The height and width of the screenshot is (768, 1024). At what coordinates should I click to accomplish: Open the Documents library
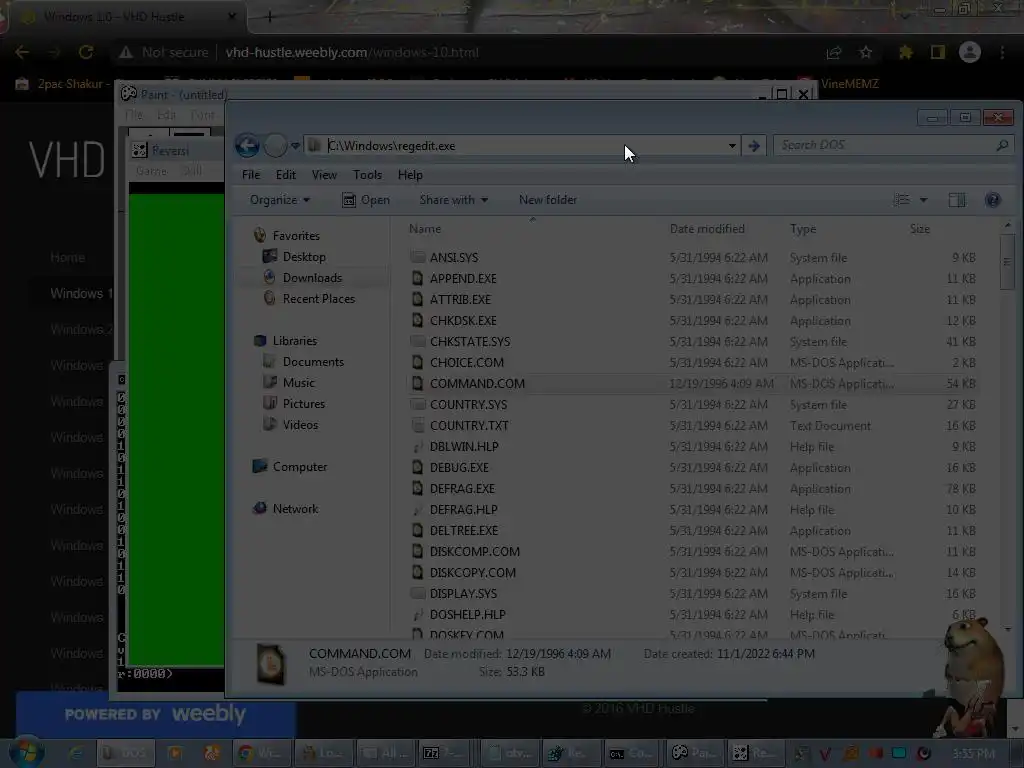(313, 362)
